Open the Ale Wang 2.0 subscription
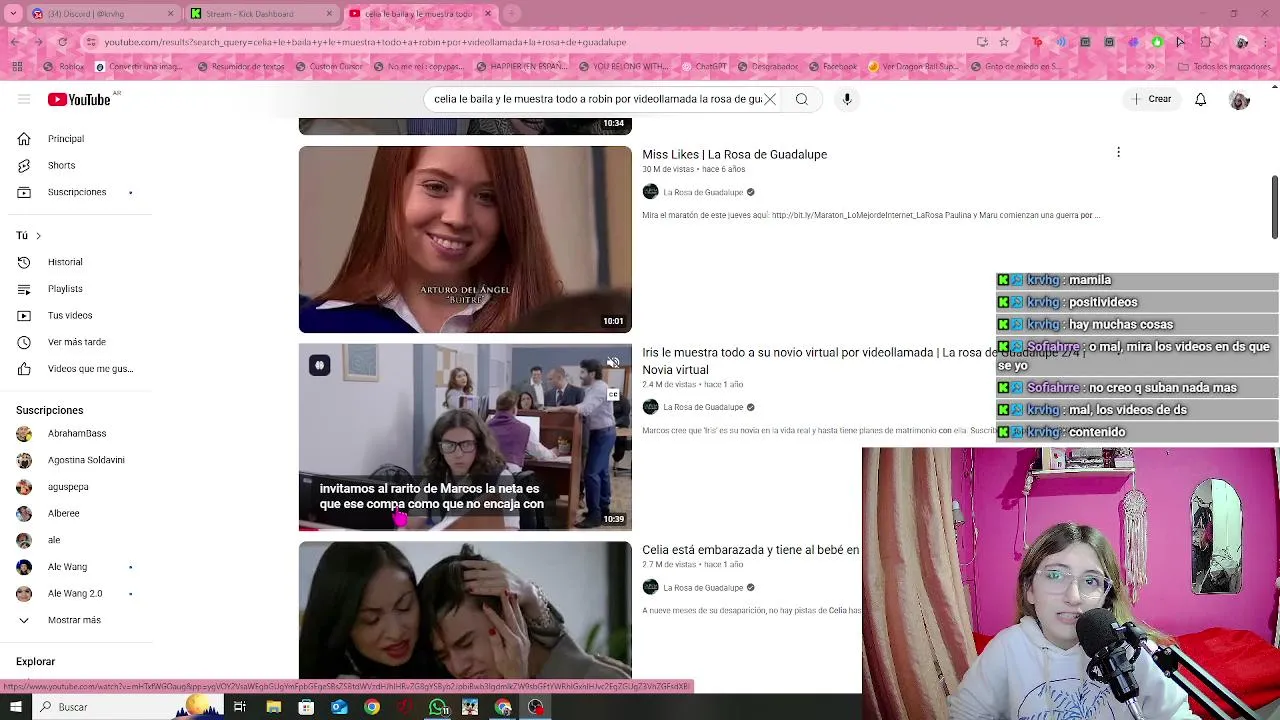Screen dimensions: 1280x720 75,593
